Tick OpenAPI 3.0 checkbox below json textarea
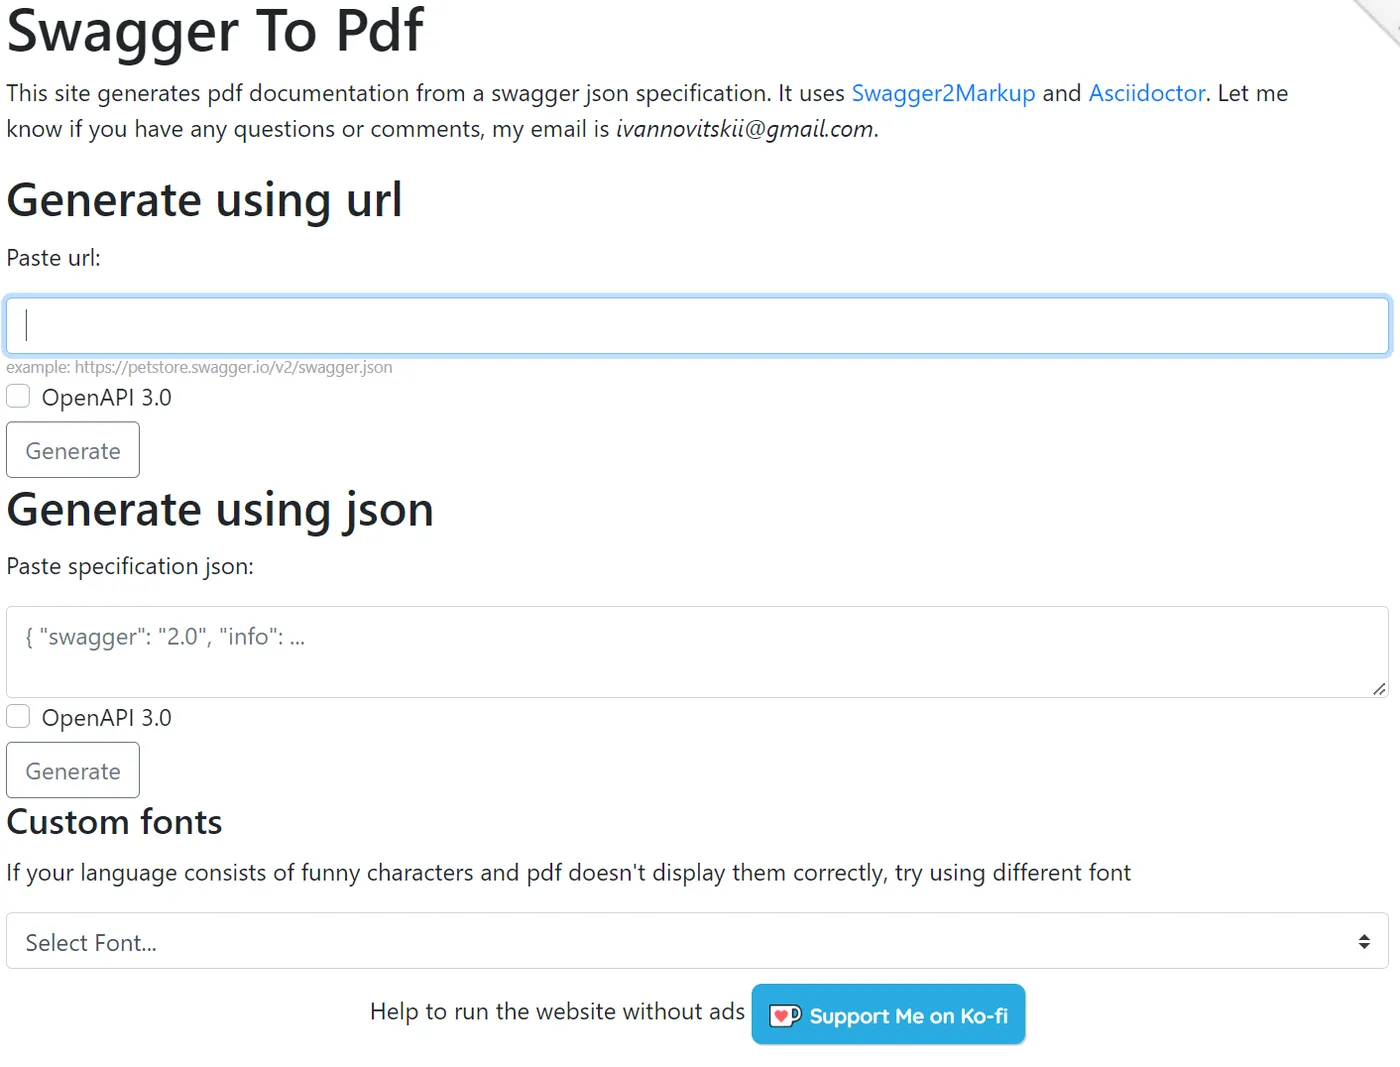The image size is (1400, 1067). (x=18, y=716)
